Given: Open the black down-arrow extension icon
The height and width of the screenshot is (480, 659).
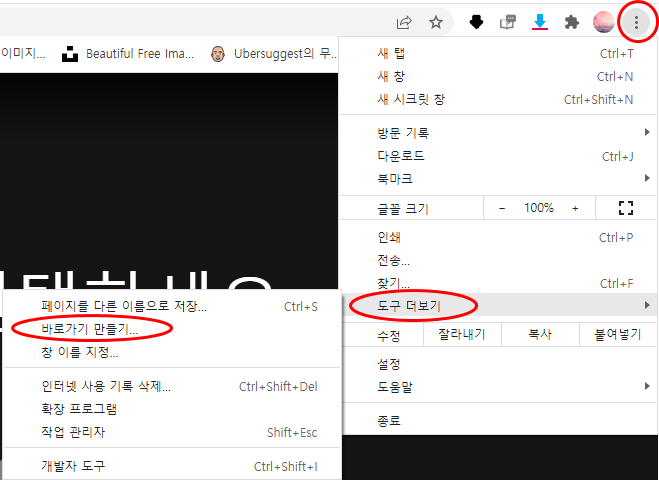Looking at the screenshot, I should [476, 22].
